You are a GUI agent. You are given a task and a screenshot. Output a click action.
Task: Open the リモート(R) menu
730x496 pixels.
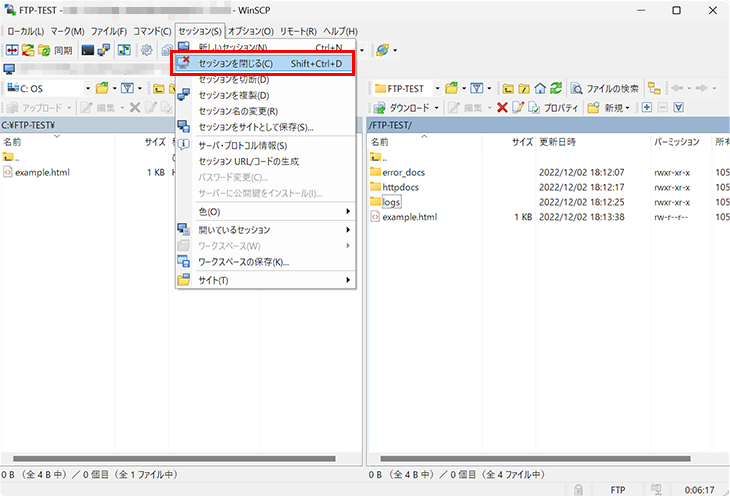298,31
